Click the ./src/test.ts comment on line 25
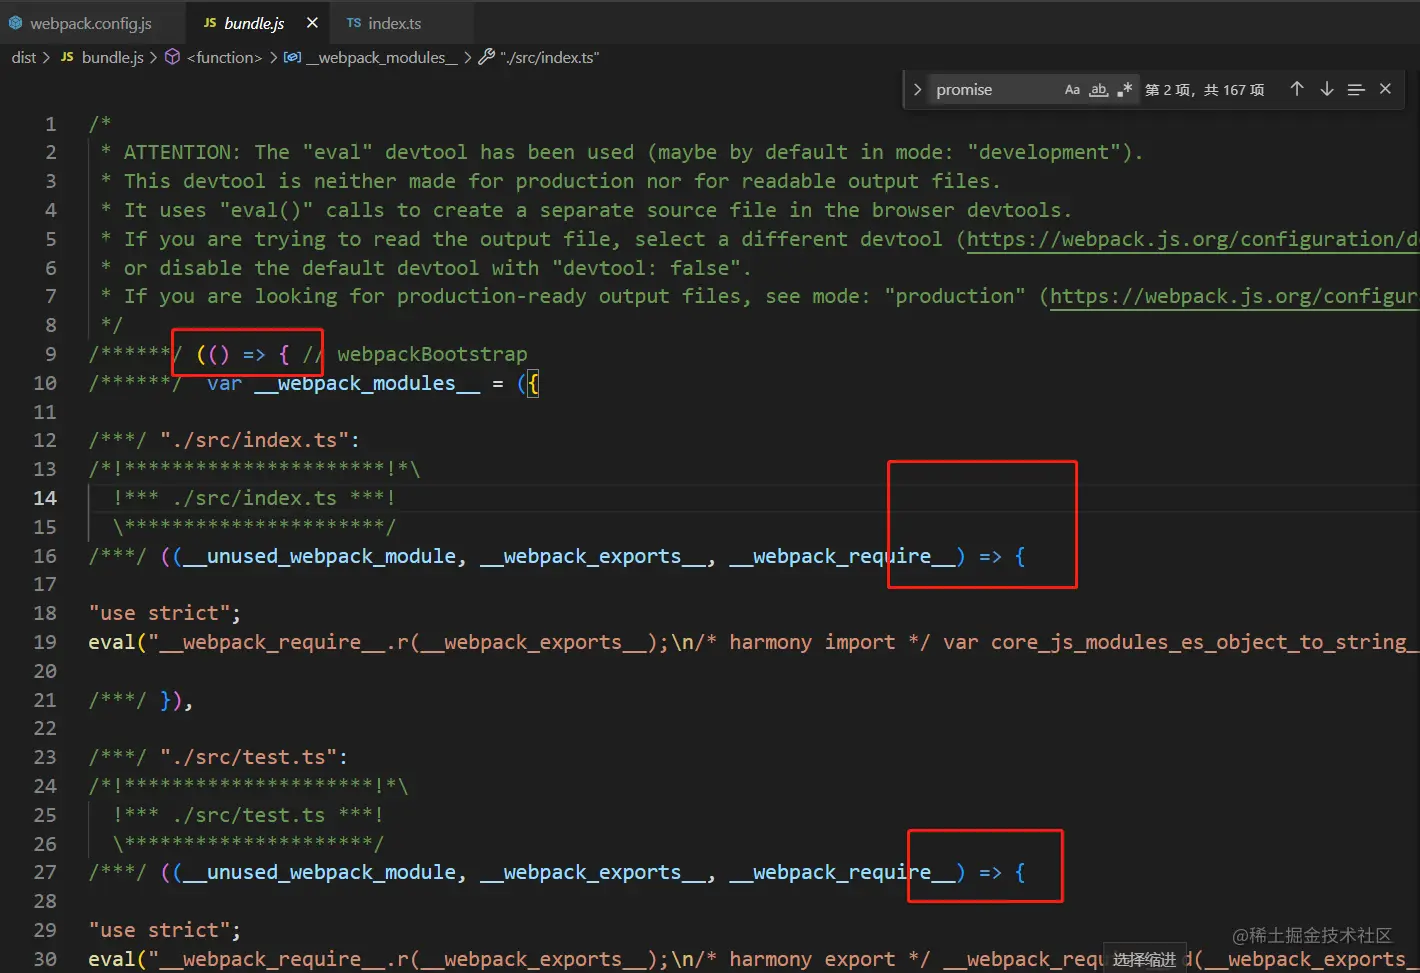Image resolution: width=1420 pixels, height=973 pixels. pyautogui.click(x=248, y=815)
